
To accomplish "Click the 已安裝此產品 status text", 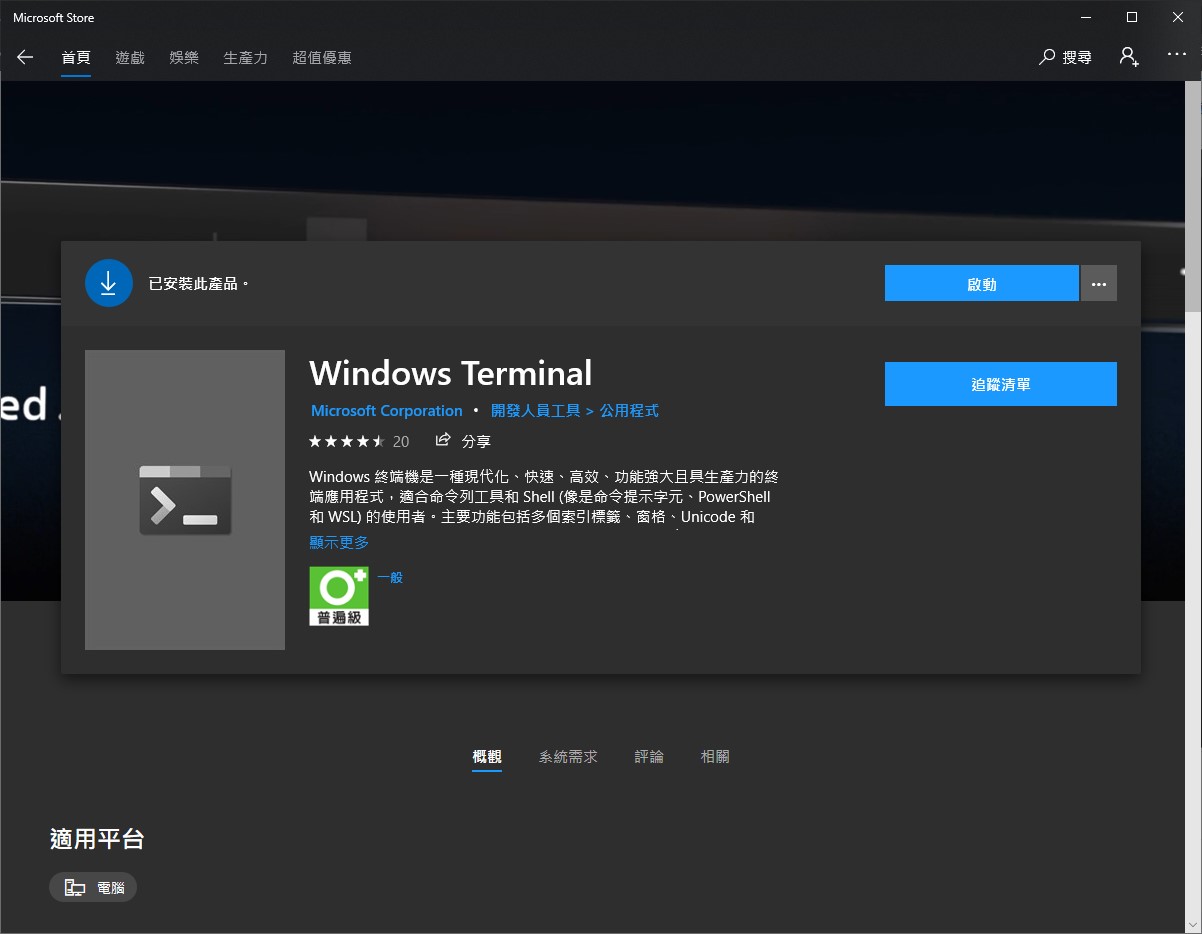I will pos(198,284).
